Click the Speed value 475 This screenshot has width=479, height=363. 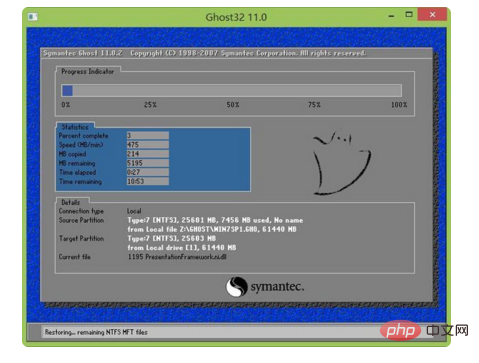coord(148,145)
